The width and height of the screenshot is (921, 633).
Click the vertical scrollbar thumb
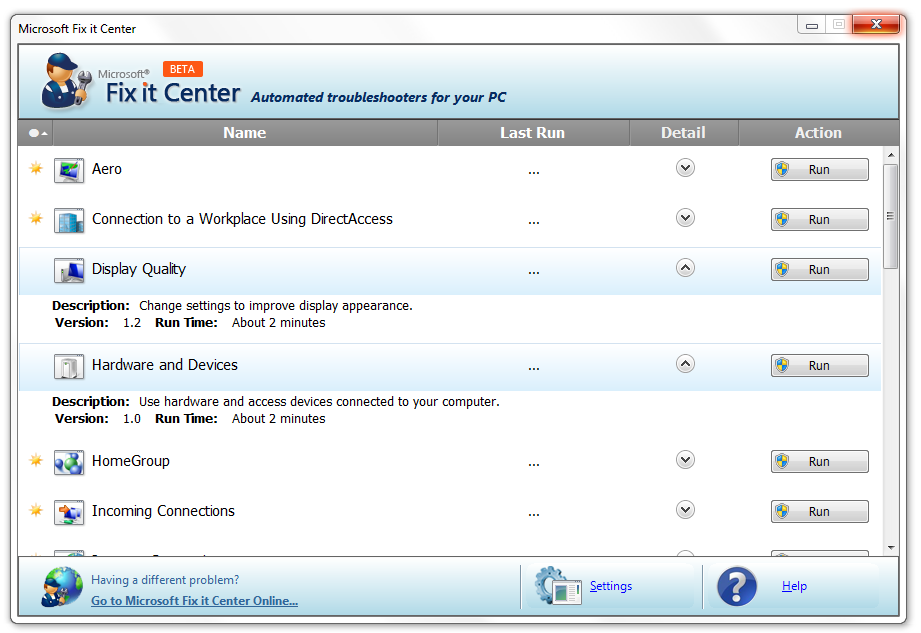coord(890,216)
